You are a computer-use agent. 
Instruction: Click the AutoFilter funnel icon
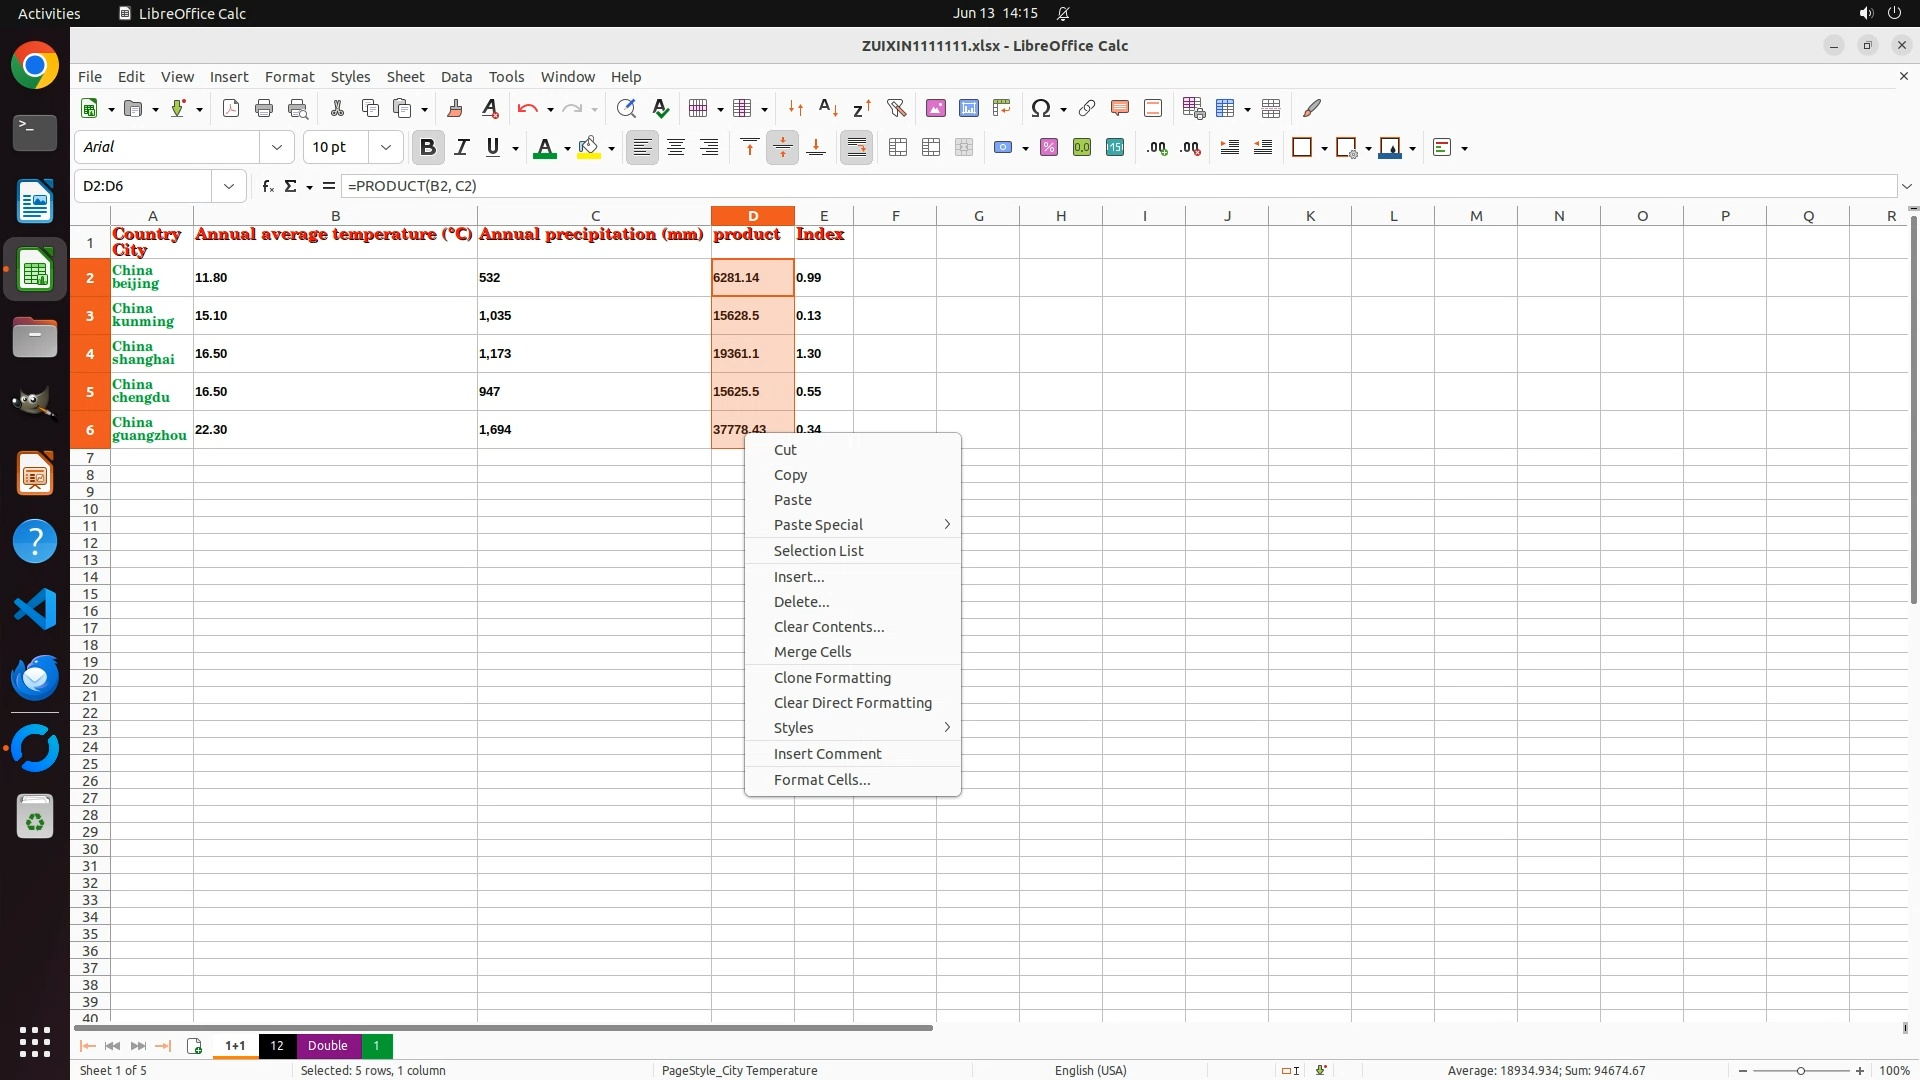[x=896, y=108]
